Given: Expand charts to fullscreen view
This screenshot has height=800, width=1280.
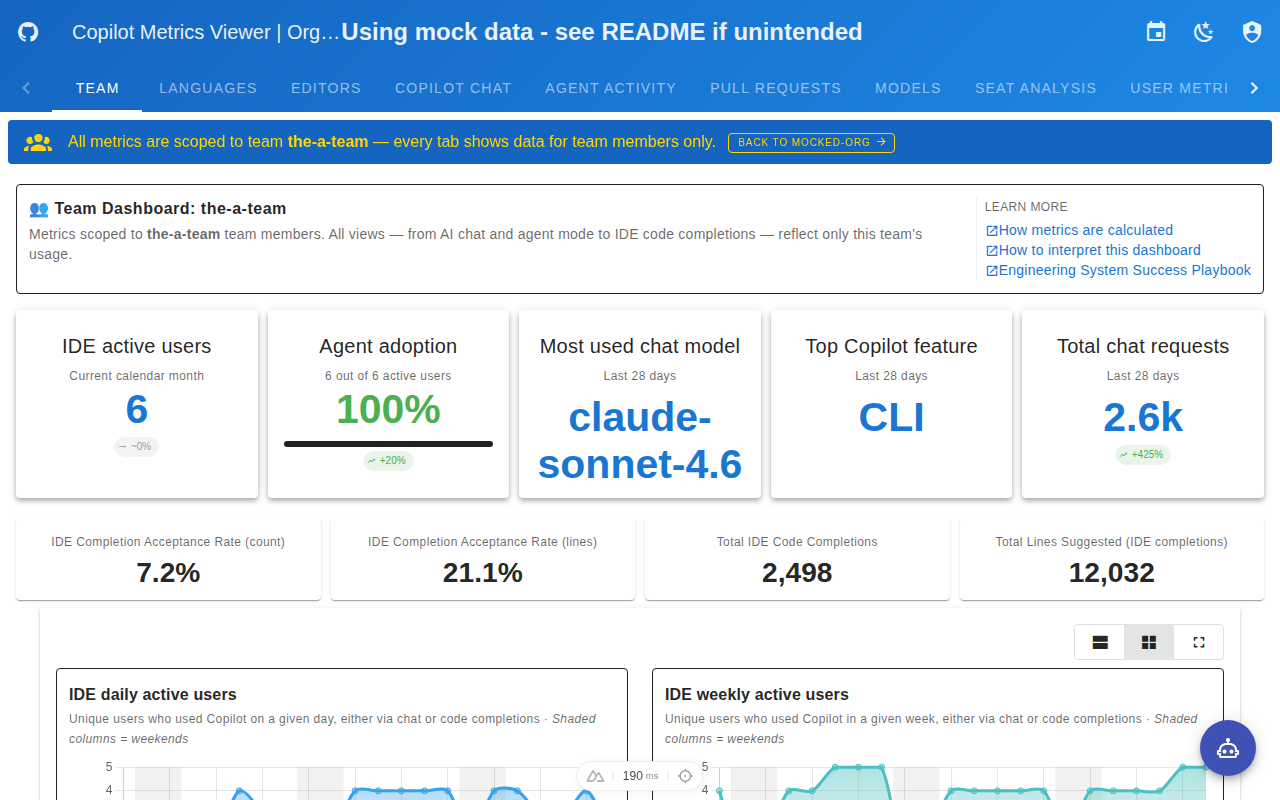Looking at the screenshot, I should pyautogui.click(x=1199, y=642).
